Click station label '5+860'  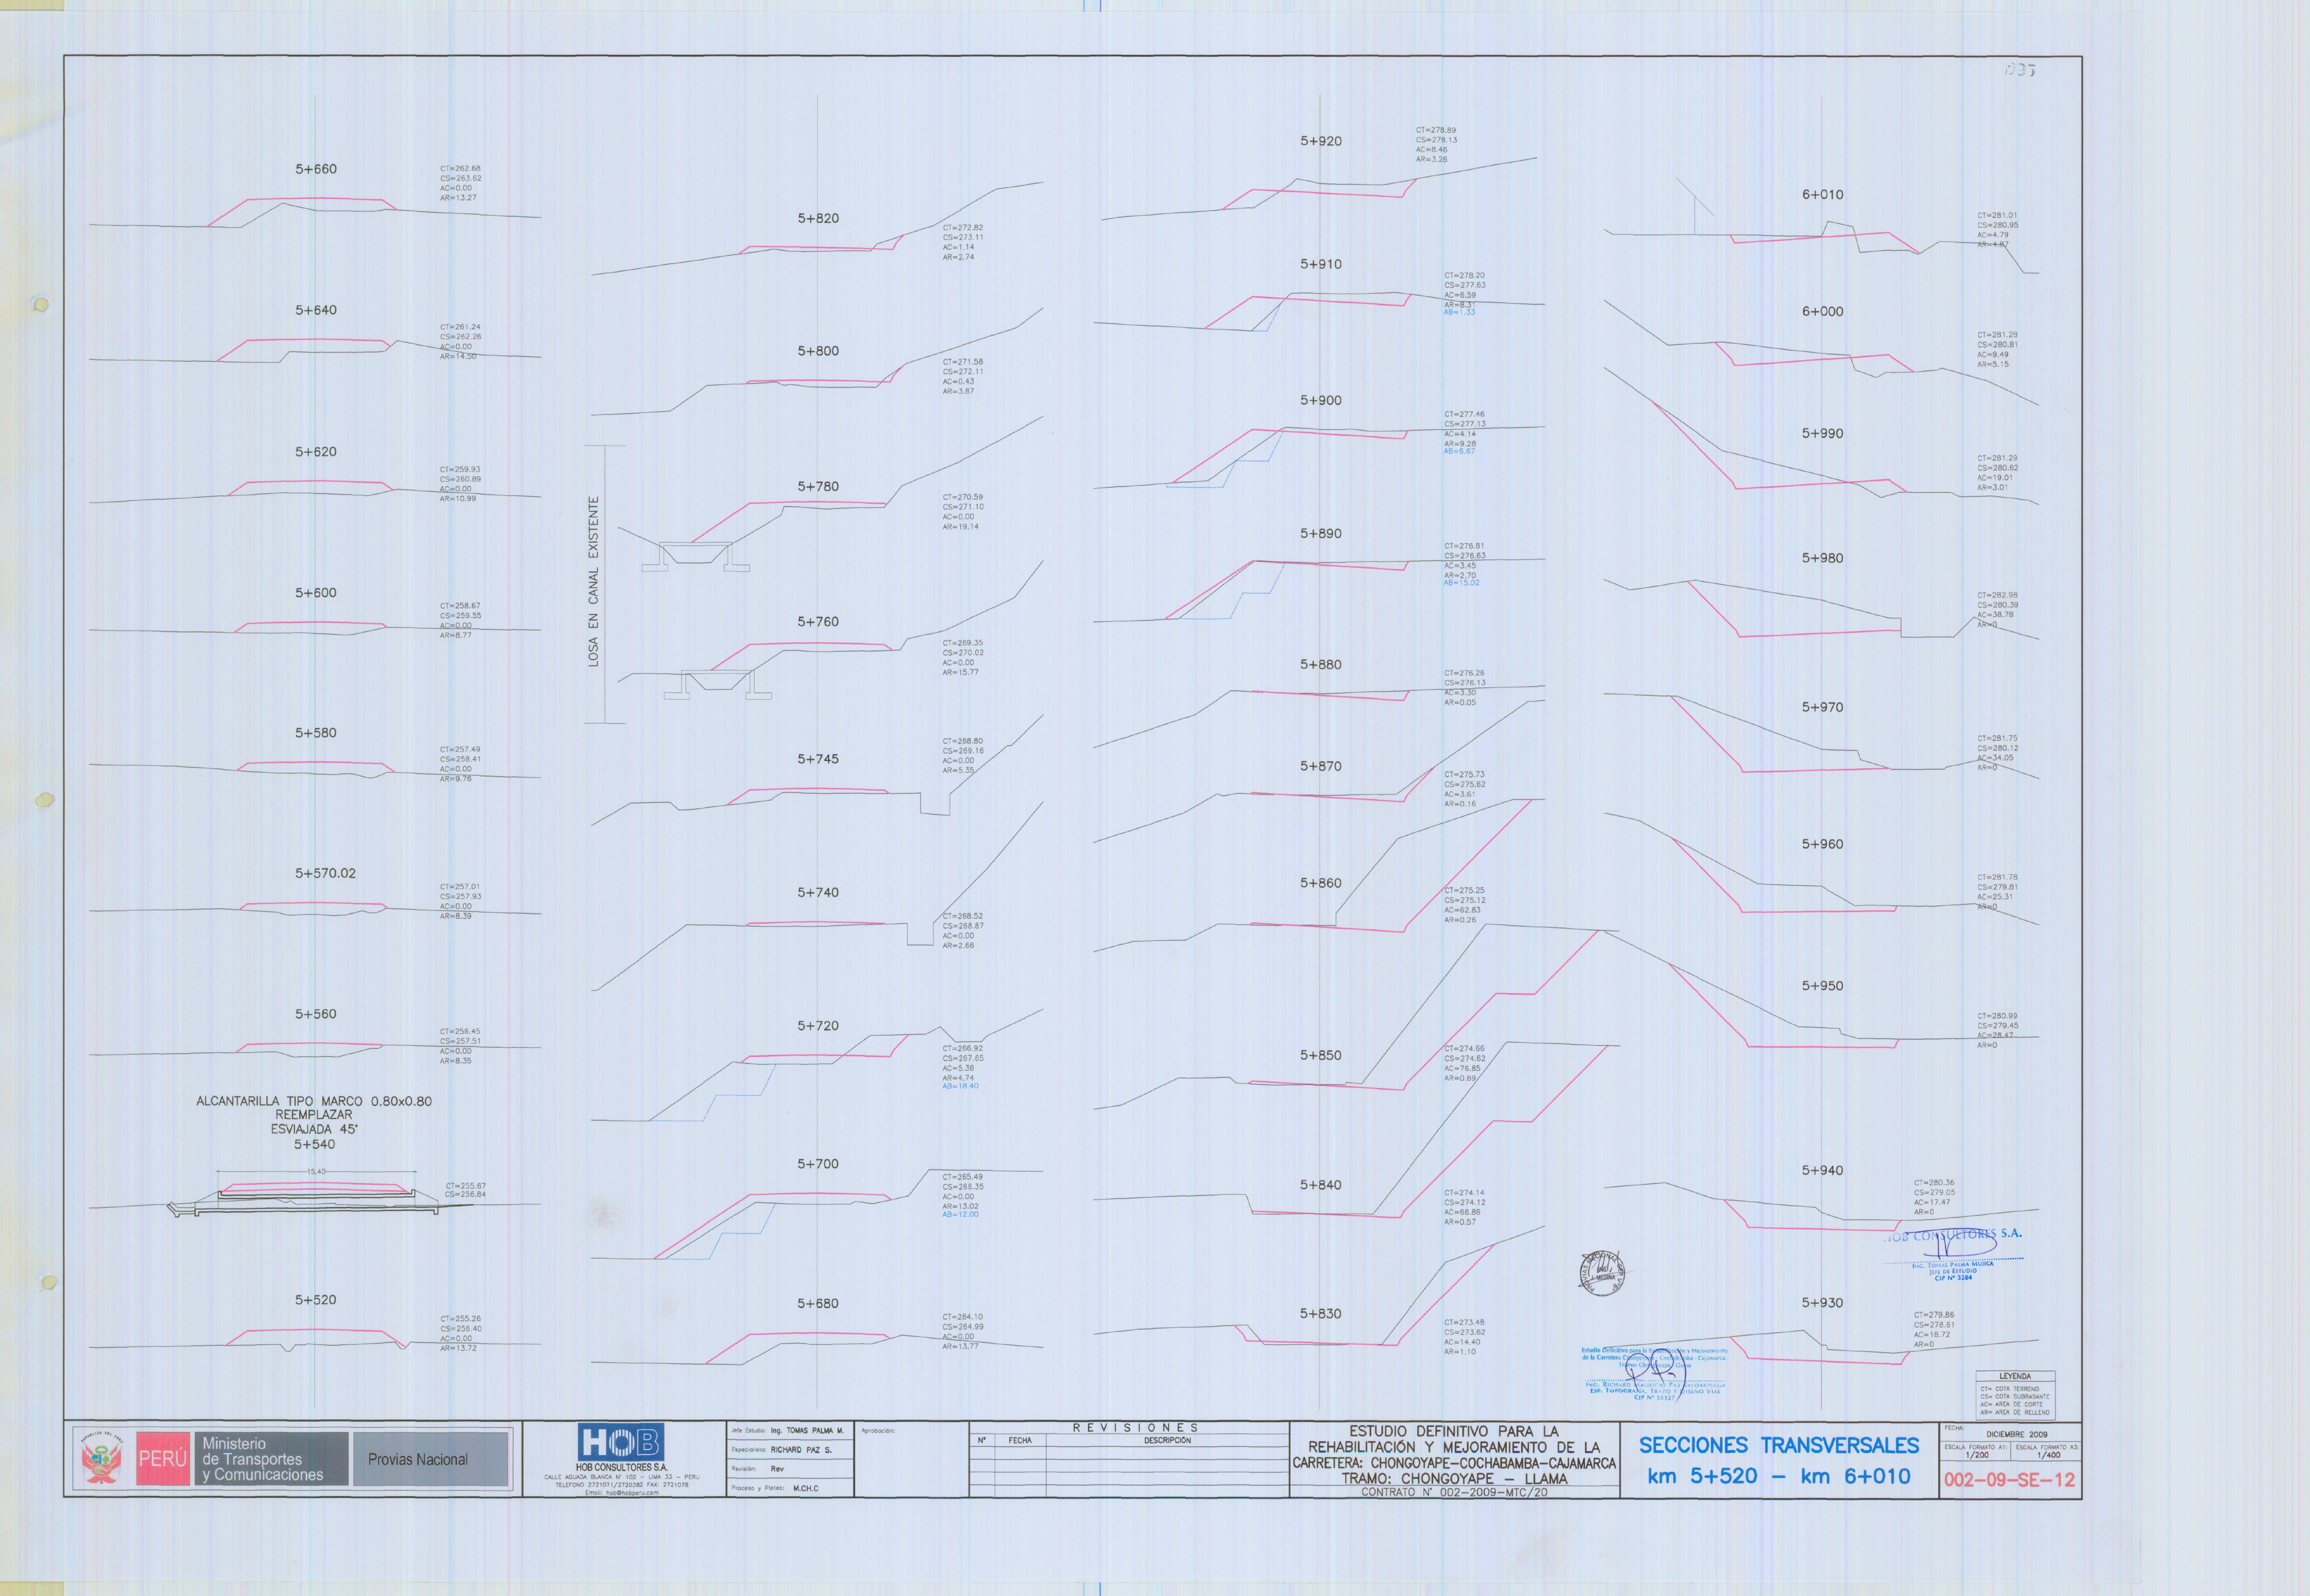[x=1321, y=883]
